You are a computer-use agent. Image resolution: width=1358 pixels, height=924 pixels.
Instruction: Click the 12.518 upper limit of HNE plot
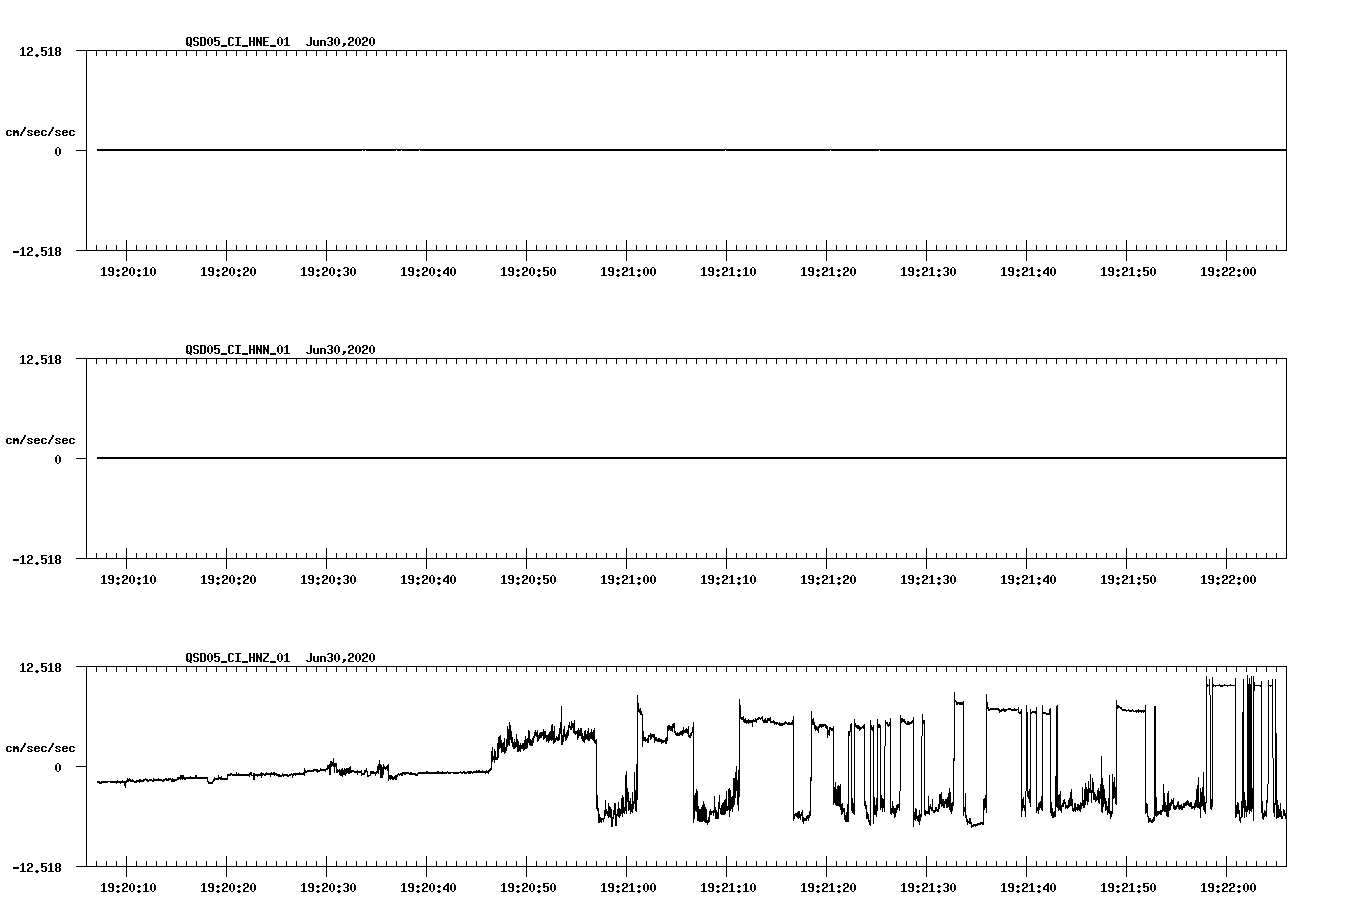(40, 51)
